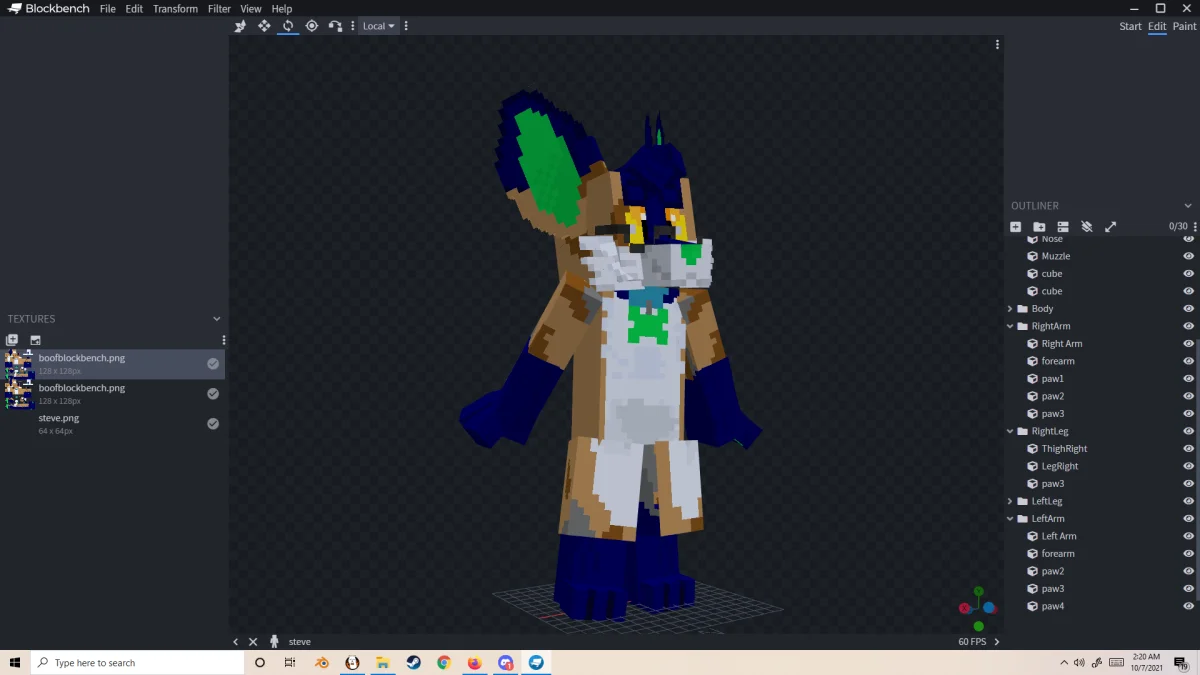Collapse the RightArm group
This screenshot has width=1200, height=675.
tap(1010, 326)
